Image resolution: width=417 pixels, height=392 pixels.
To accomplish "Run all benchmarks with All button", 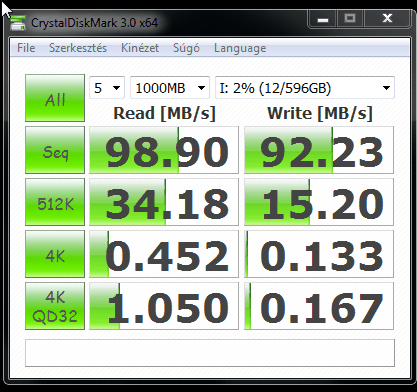I will point(55,98).
